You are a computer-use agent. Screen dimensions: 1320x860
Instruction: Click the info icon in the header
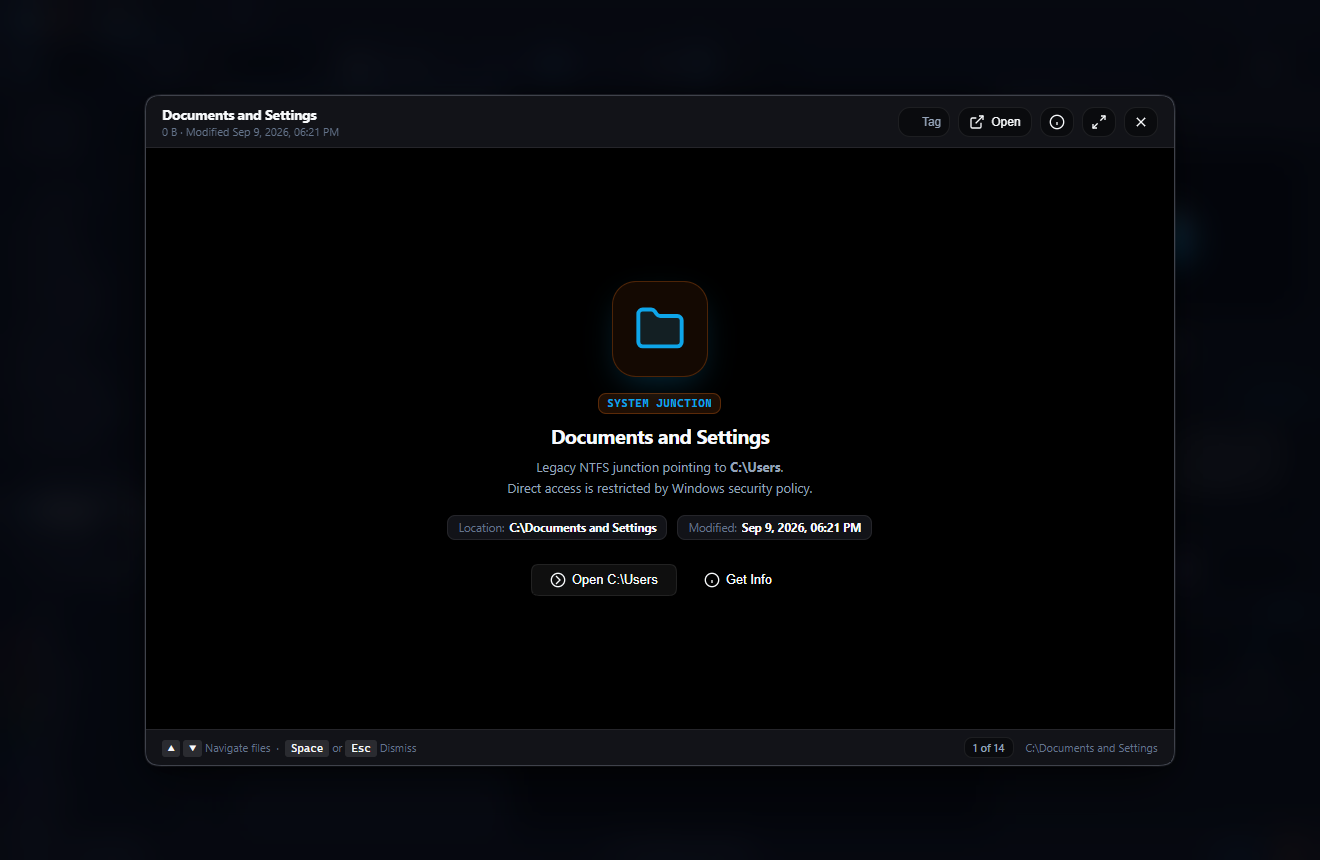1056,122
